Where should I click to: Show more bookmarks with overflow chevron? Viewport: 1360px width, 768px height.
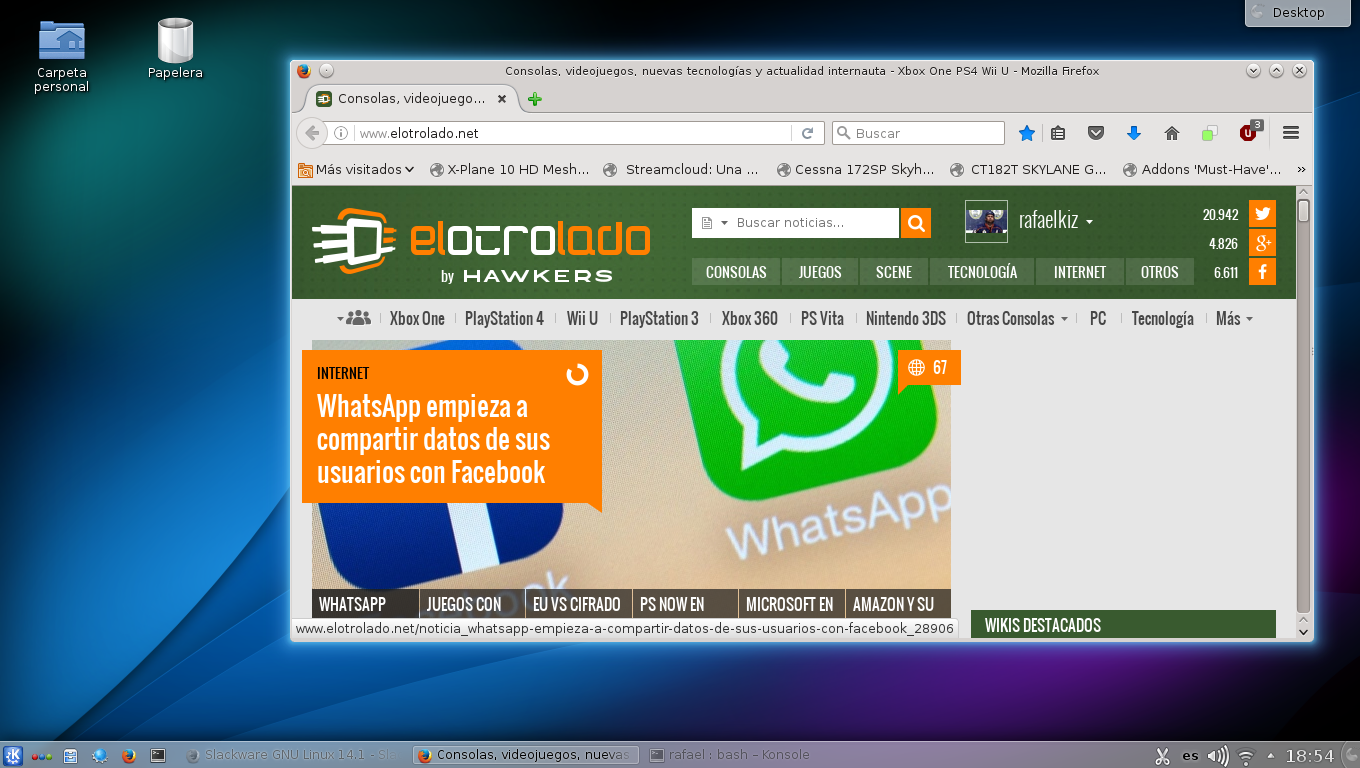[1301, 170]
